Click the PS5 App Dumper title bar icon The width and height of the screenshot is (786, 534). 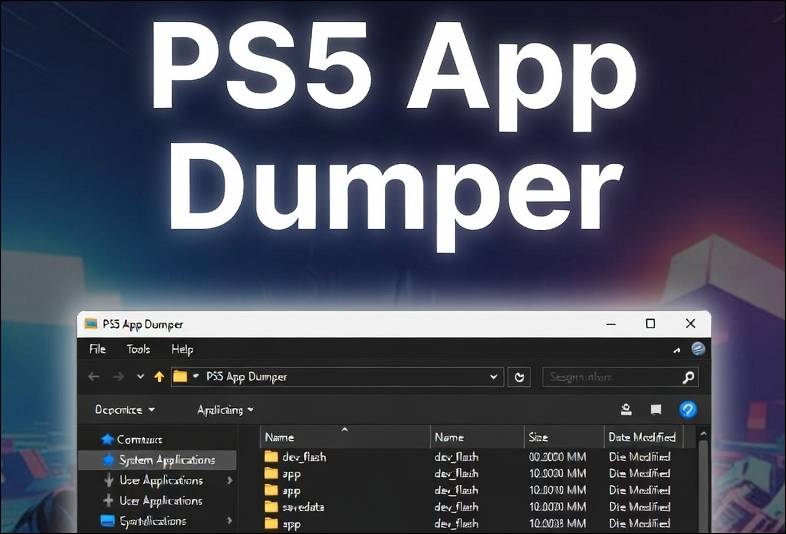tap(91, 324)
